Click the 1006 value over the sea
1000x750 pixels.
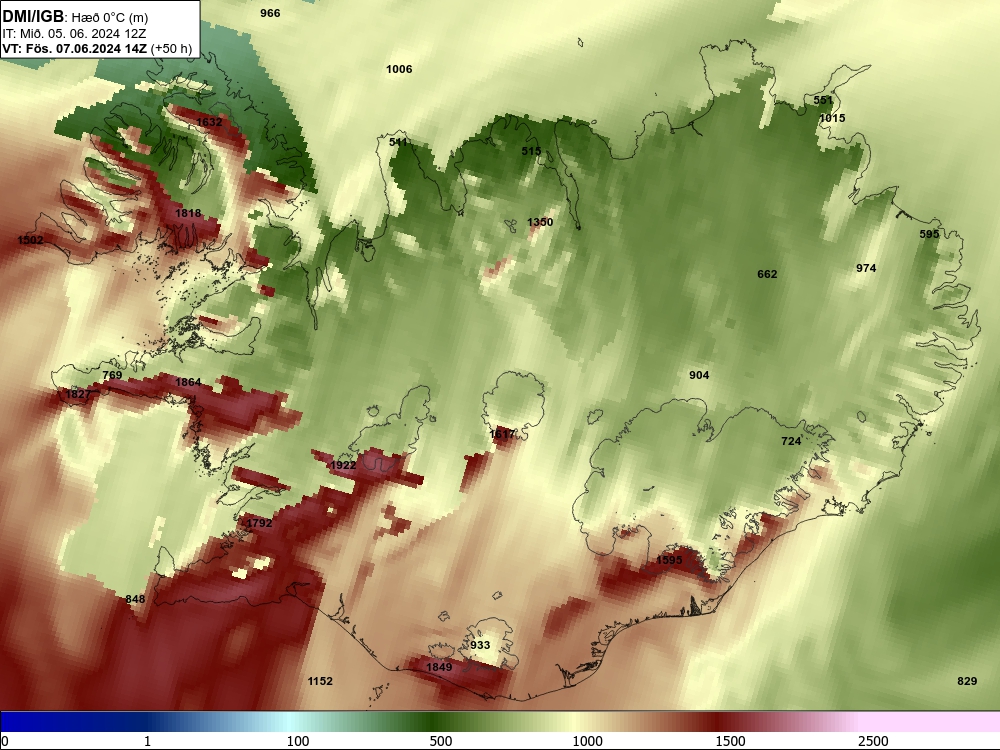pos(399,69)
